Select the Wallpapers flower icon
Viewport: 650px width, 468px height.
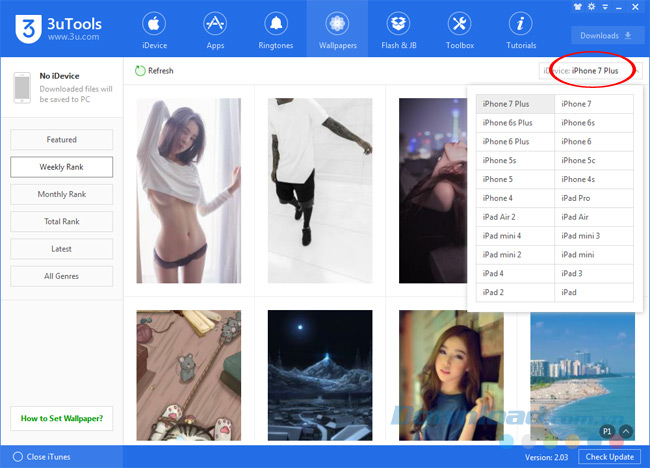[x=337, y=24]
